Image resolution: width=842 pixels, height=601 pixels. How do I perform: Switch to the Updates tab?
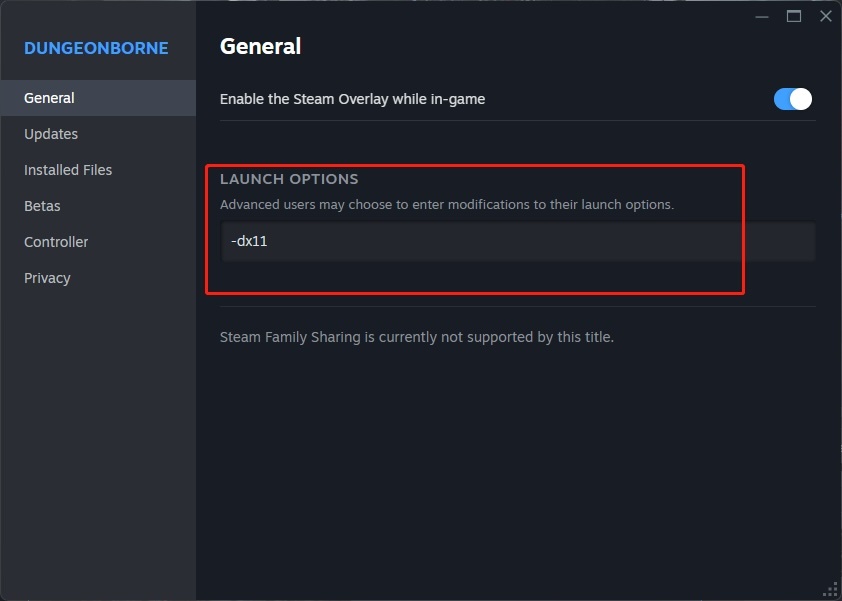[51, 134]
